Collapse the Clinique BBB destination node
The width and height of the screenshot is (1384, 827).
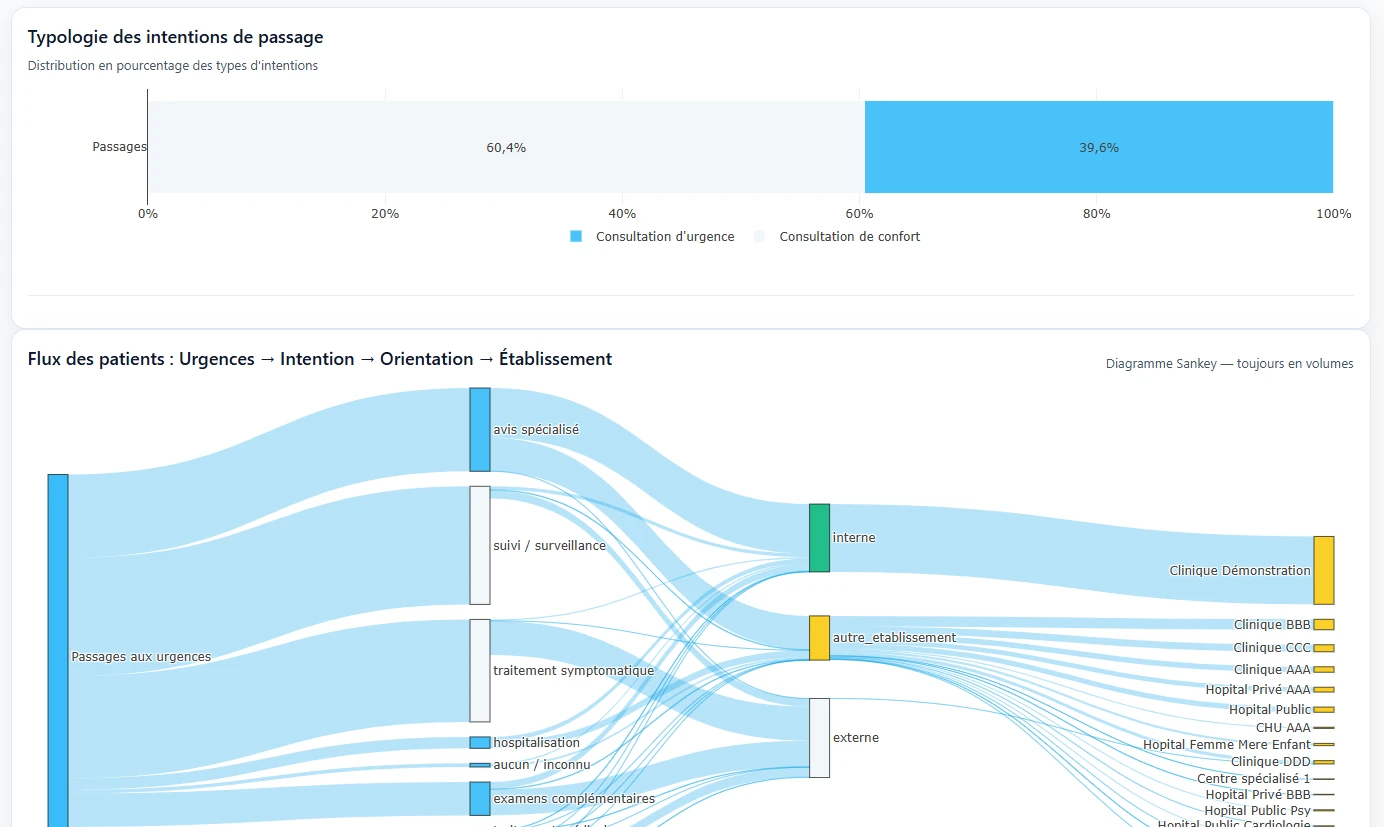click(x=1325, y=624)
